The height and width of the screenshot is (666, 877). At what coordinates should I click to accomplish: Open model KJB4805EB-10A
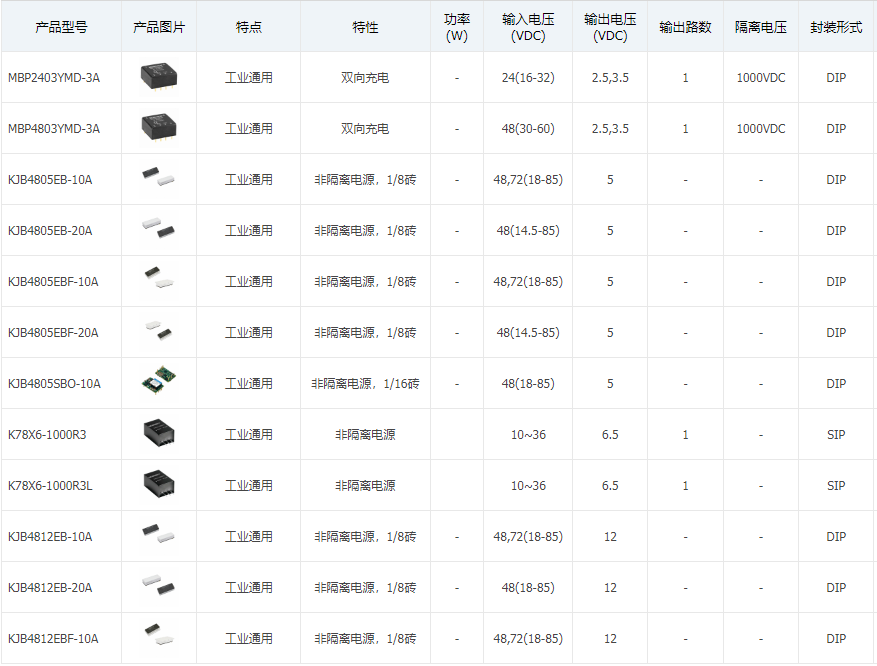click(x=50, y=180)
